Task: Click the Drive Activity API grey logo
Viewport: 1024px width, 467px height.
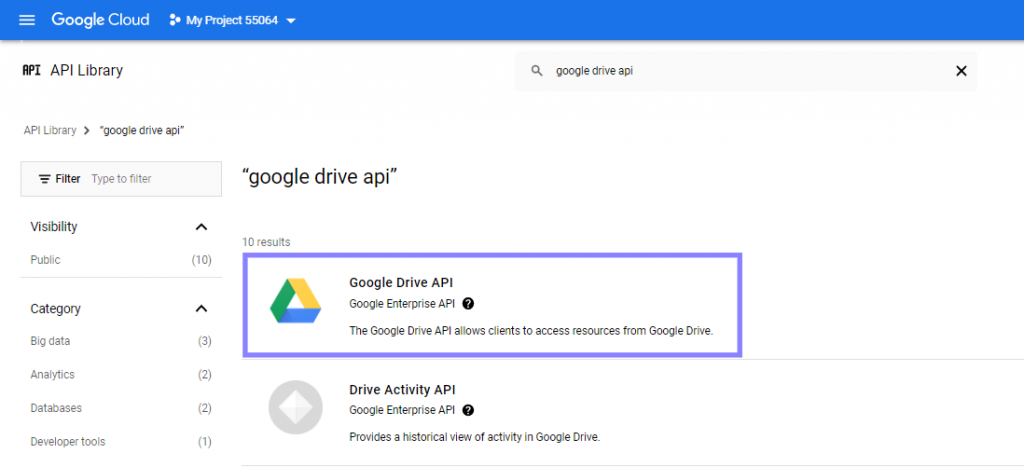Action: (x=295, y=408)
